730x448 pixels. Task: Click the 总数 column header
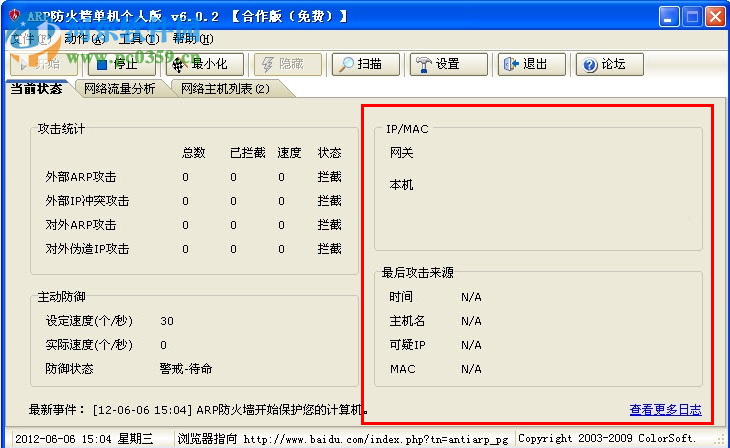194,153
